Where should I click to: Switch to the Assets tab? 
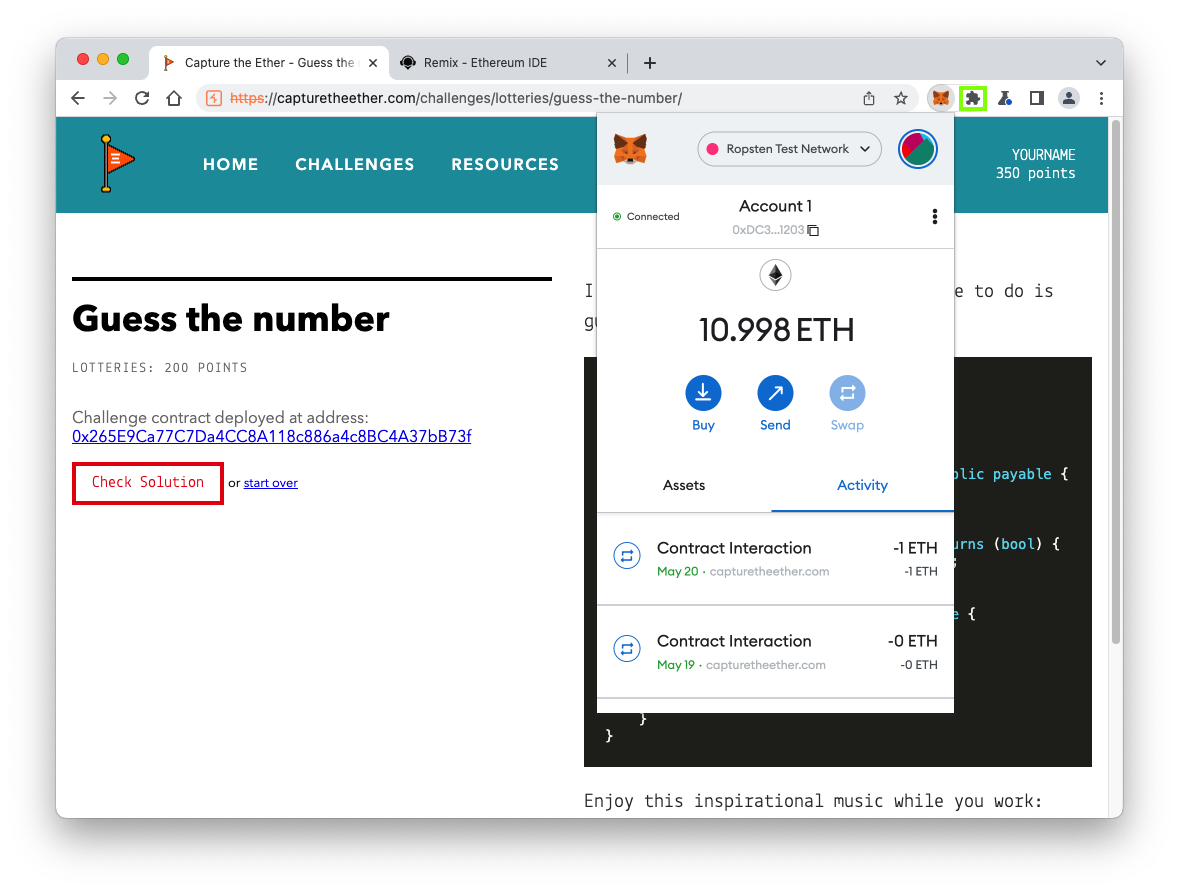(684, 486)
